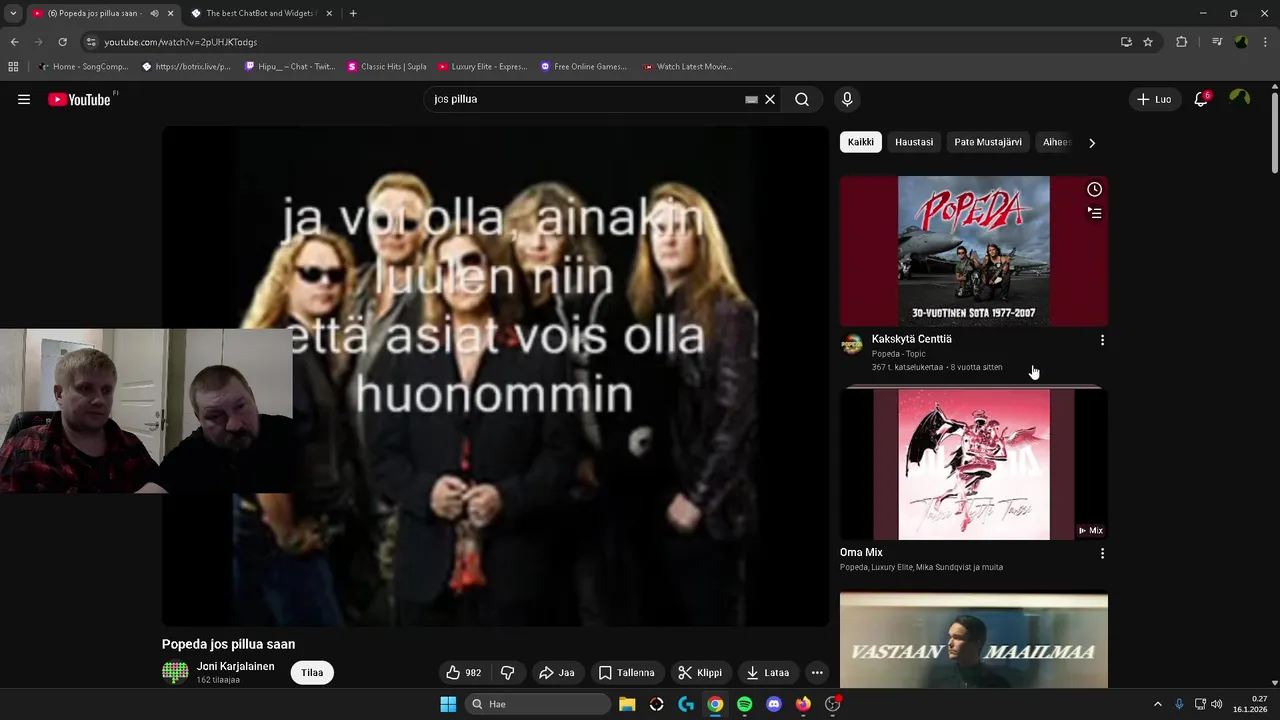Add Kaksikytä Centtiä to Watch later
This screenshot has height=720, width=1280.
[x=1094, y=190]
